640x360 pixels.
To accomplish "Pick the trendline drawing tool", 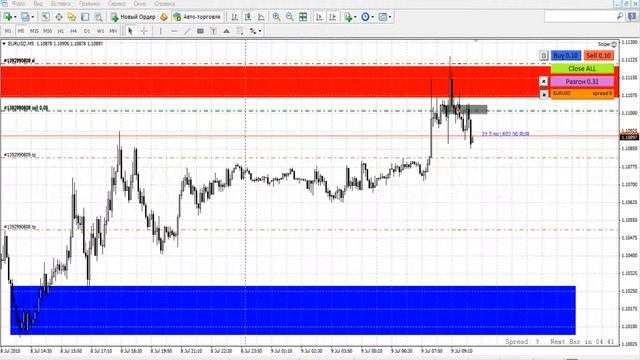I will (187, 31).
